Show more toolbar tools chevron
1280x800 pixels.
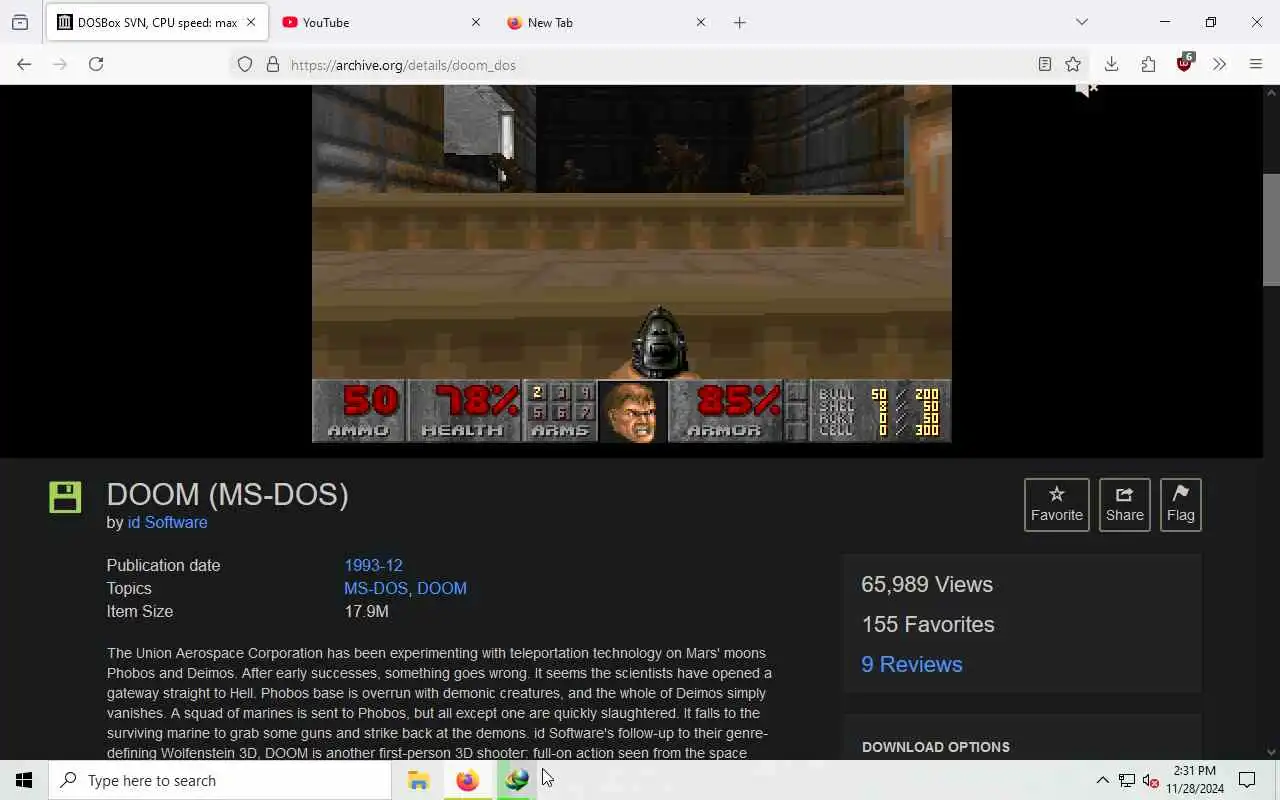click(x=1220, y=64)
